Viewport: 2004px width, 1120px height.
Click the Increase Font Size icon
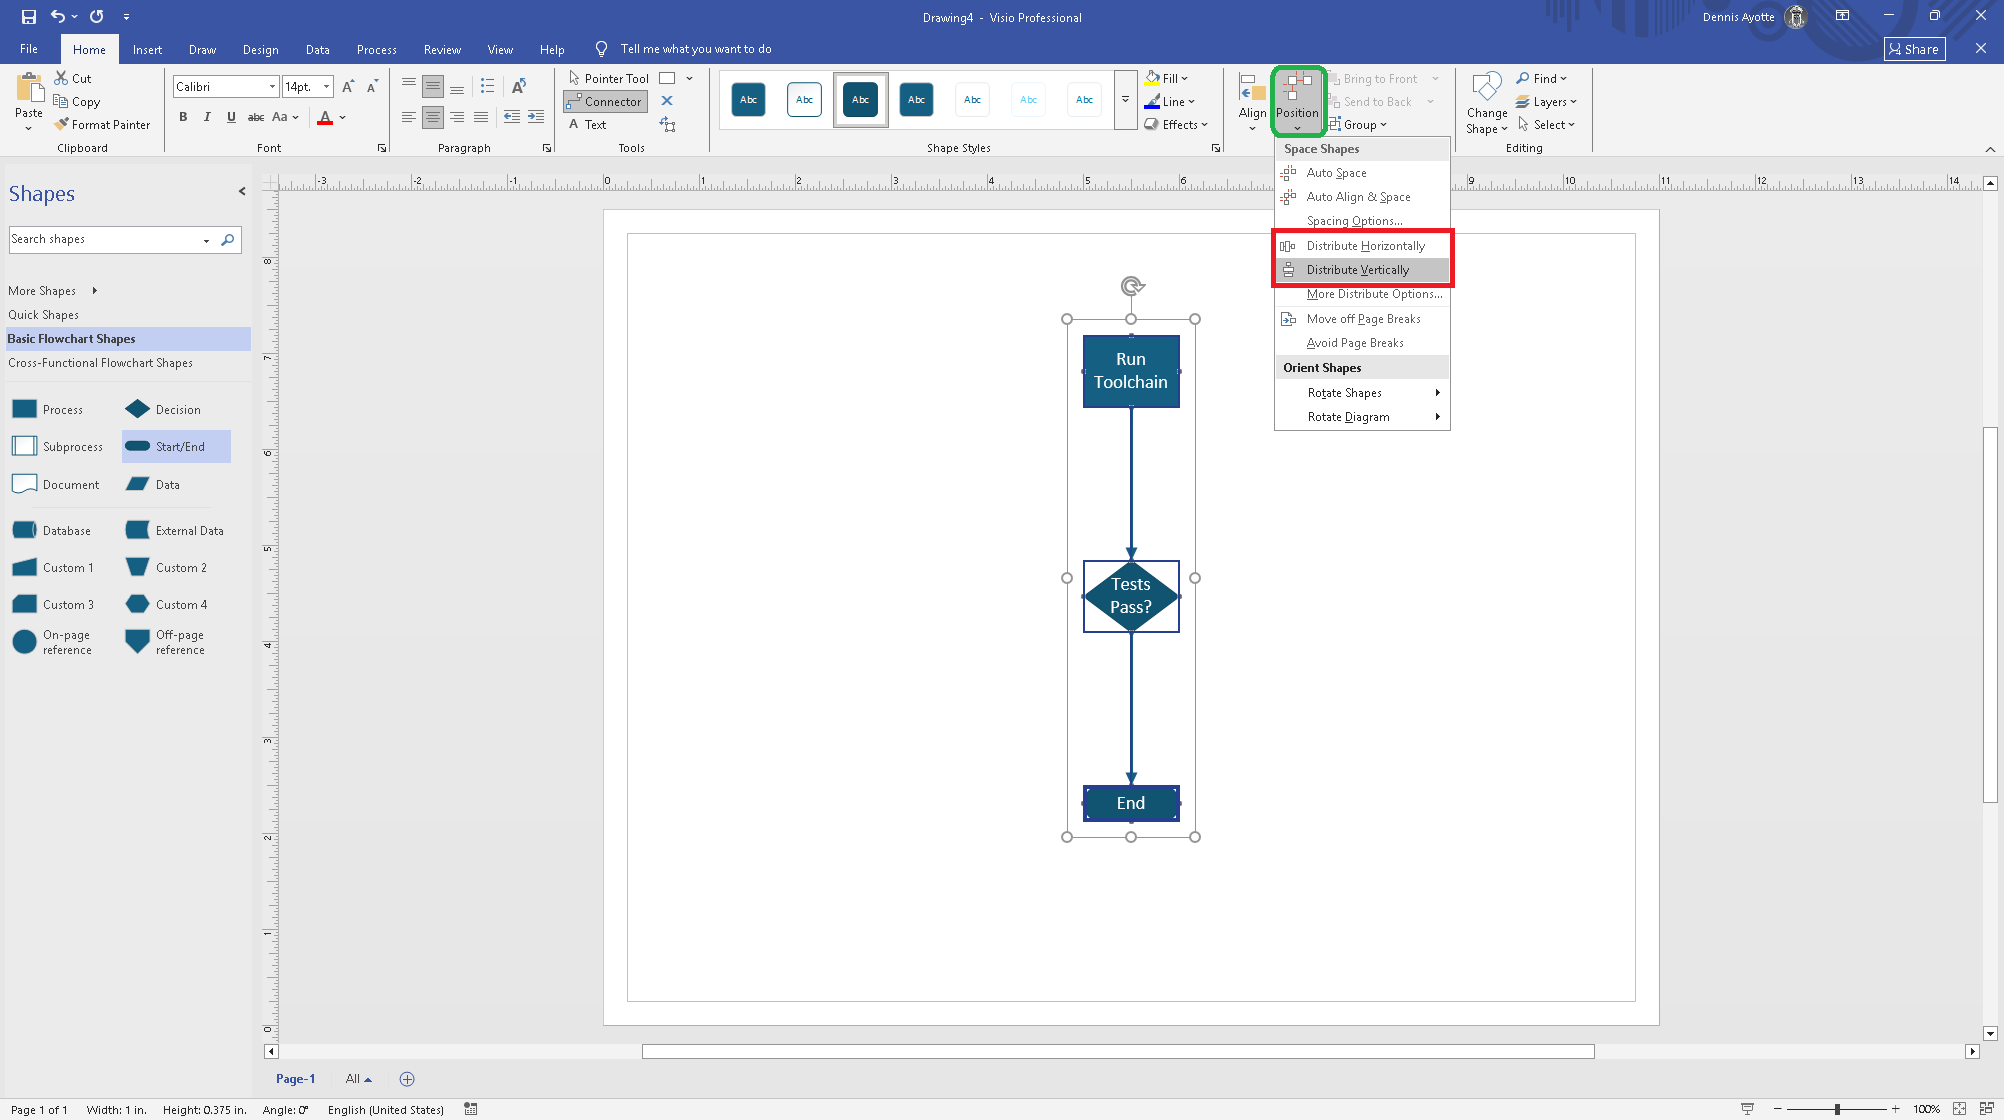point(348,87)
